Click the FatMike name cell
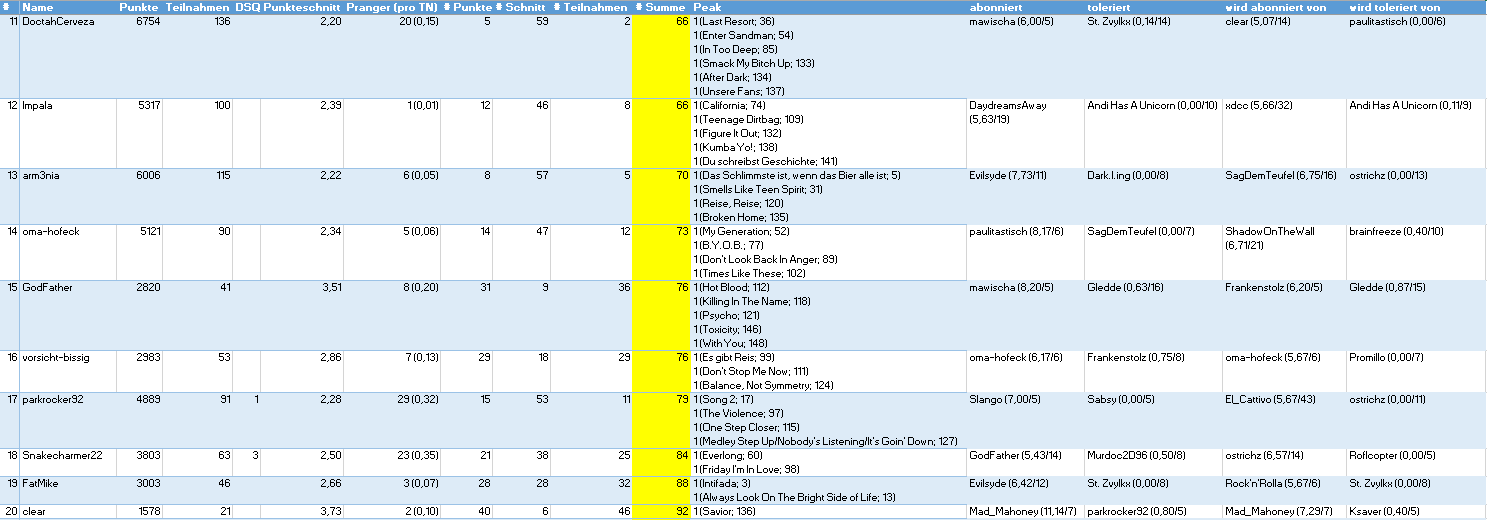The width and height of the screenshot is (1487, 520). click(41, 483)
